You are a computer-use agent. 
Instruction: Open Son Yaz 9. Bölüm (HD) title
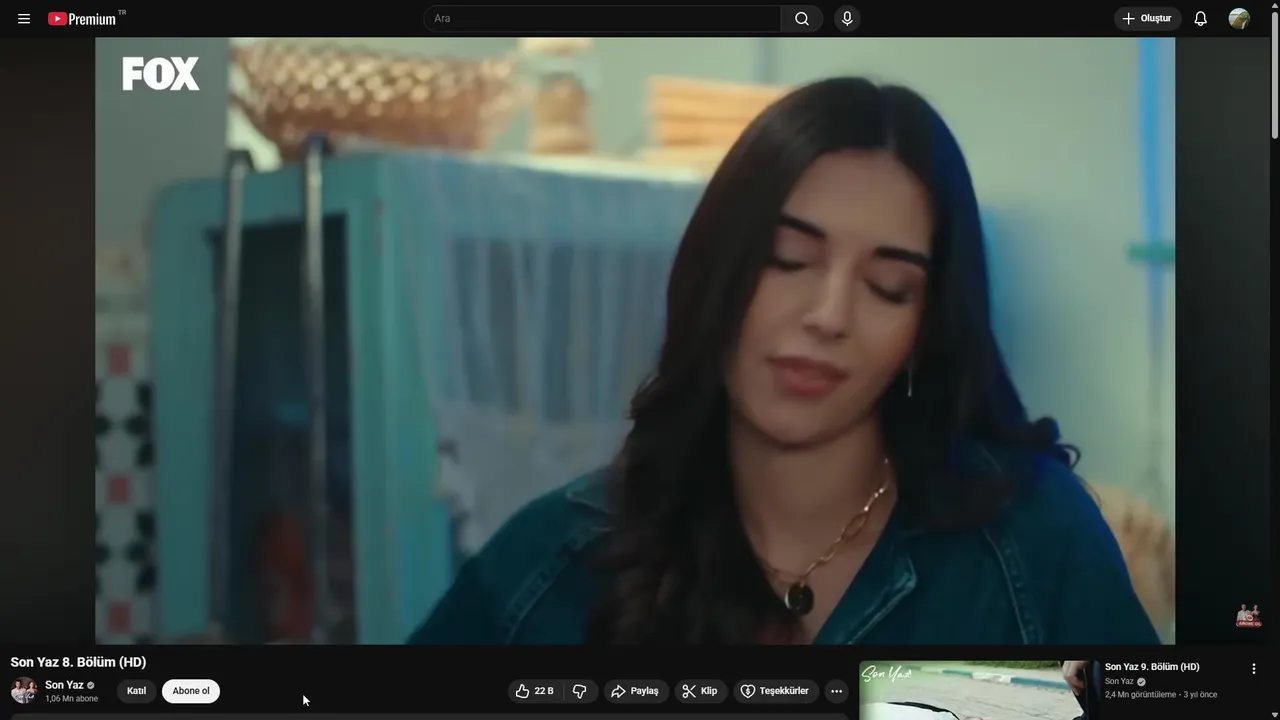(x=1152, y=667)
